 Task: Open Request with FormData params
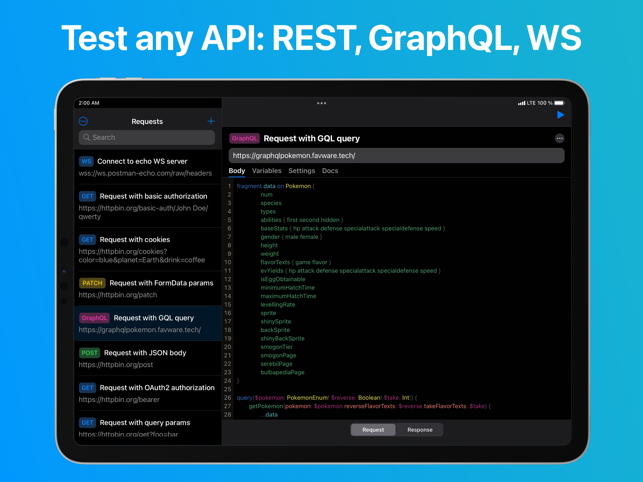click(x=148, y=288)
